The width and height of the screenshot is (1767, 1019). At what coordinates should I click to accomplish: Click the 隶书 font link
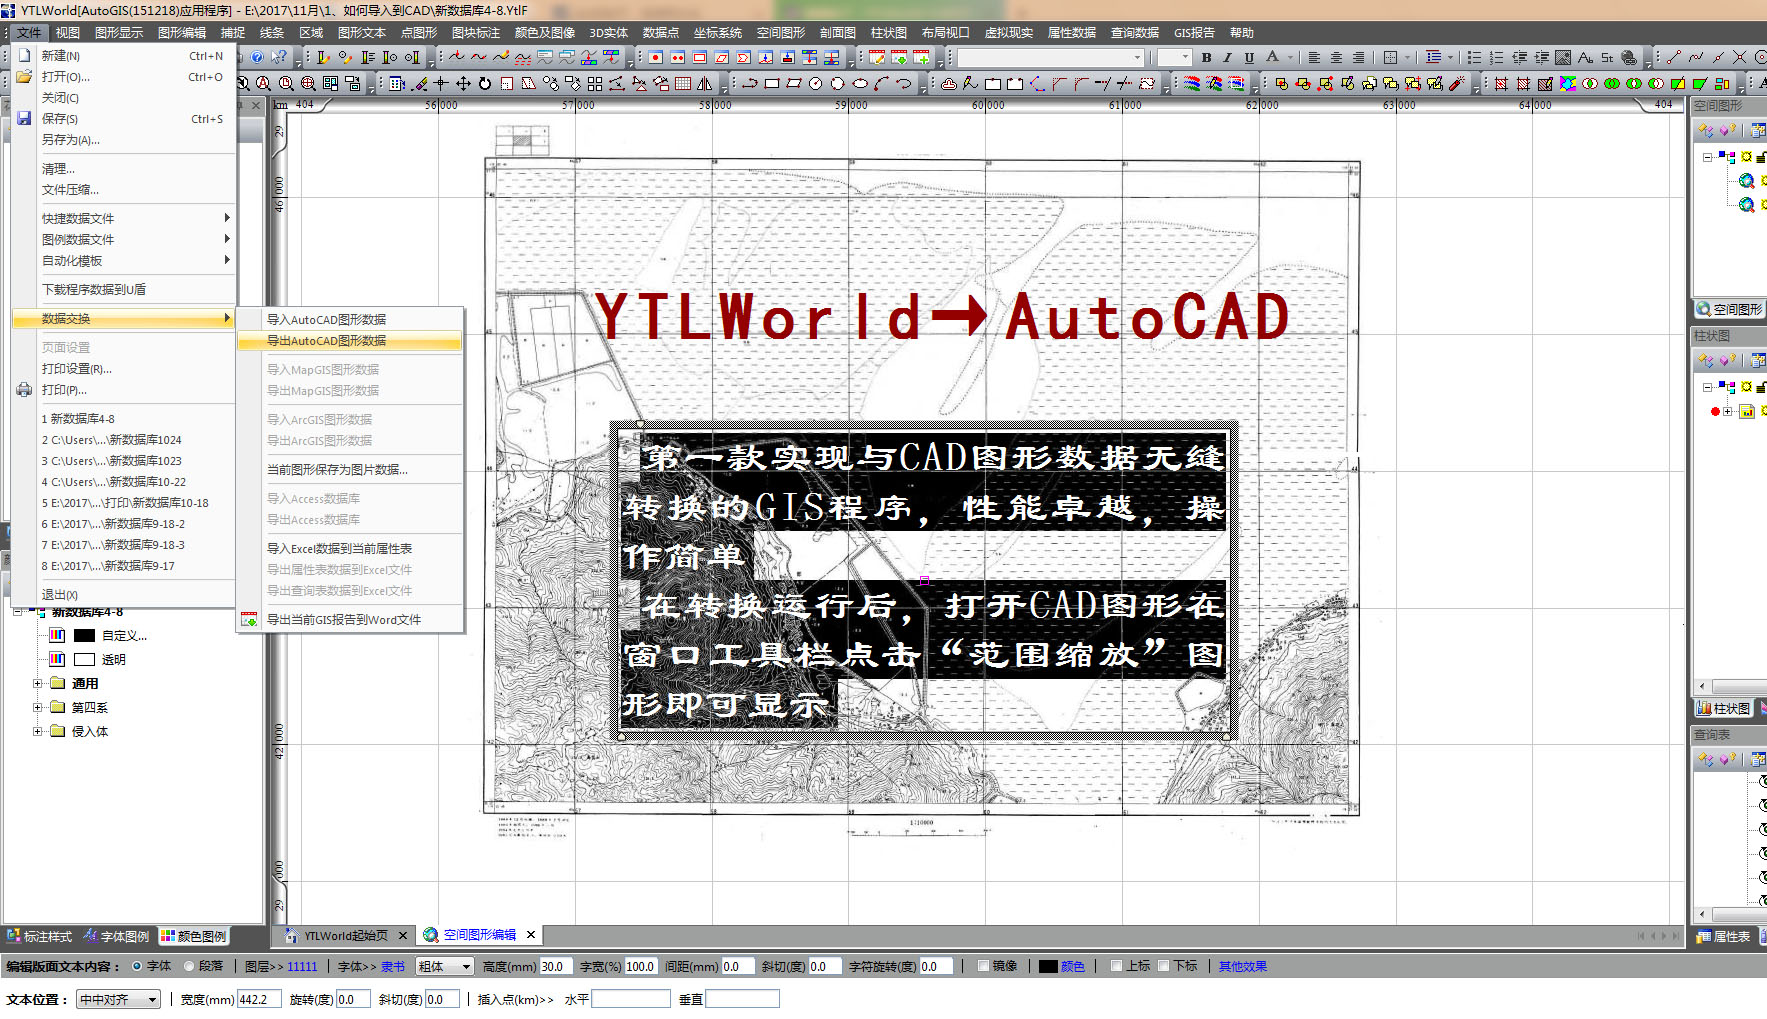(393, 966)
